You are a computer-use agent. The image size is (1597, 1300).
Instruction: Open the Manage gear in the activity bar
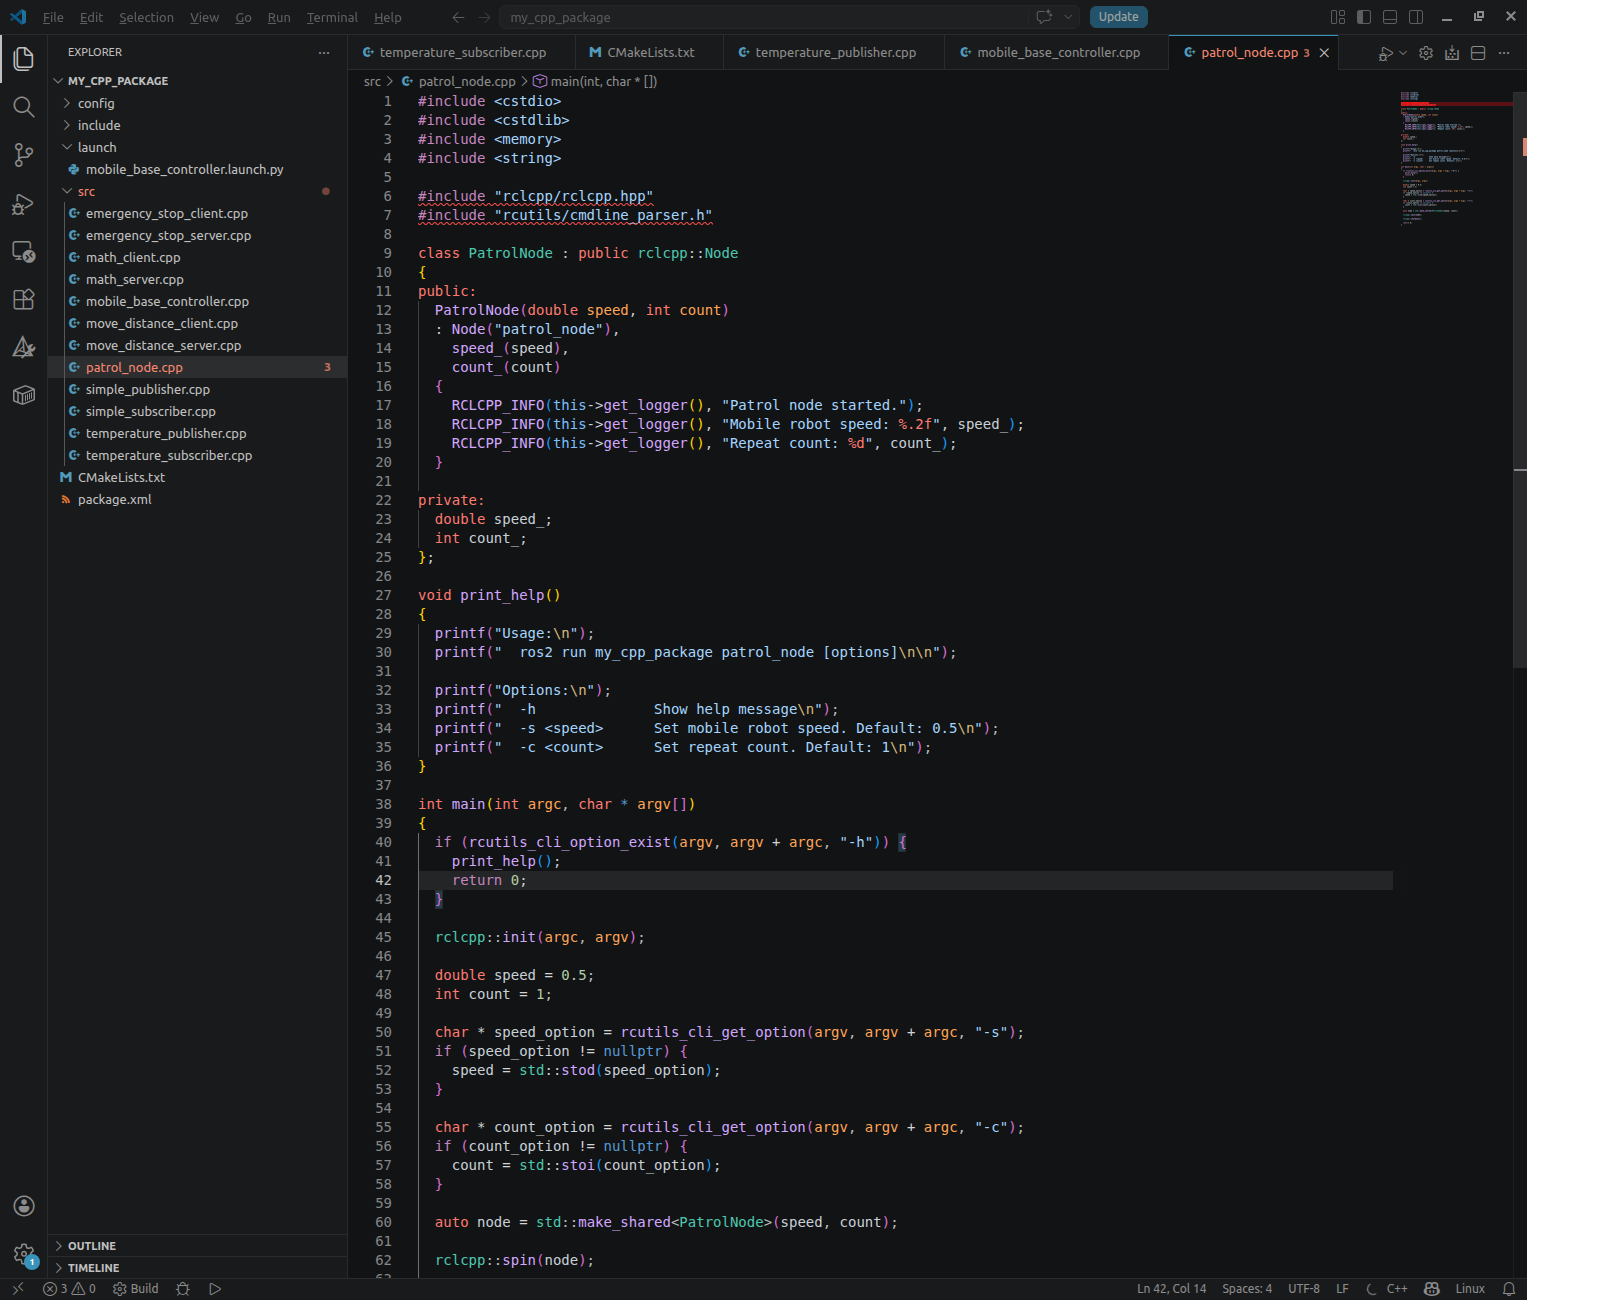click(x=24, y=1254)
